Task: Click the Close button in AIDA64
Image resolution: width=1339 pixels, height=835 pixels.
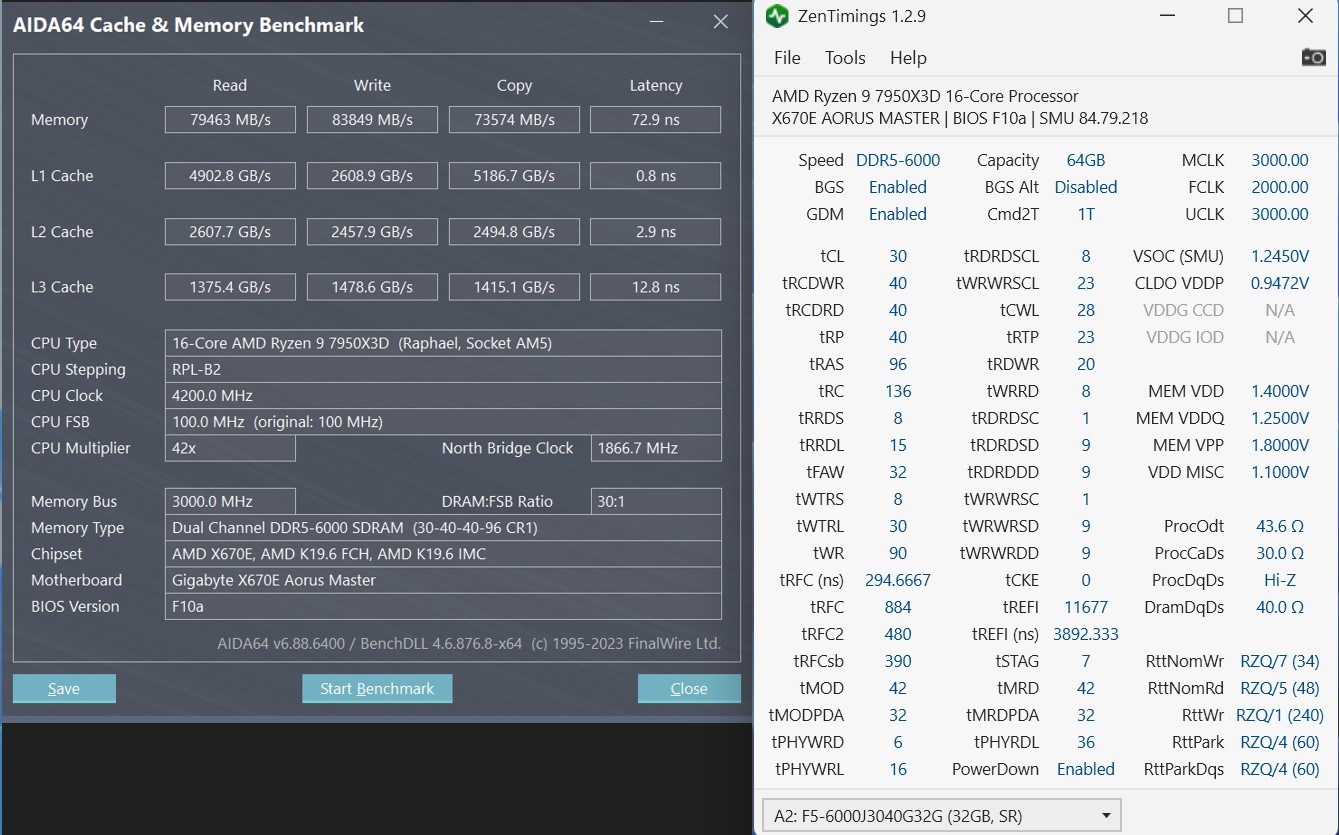Action: pos(689,688)
